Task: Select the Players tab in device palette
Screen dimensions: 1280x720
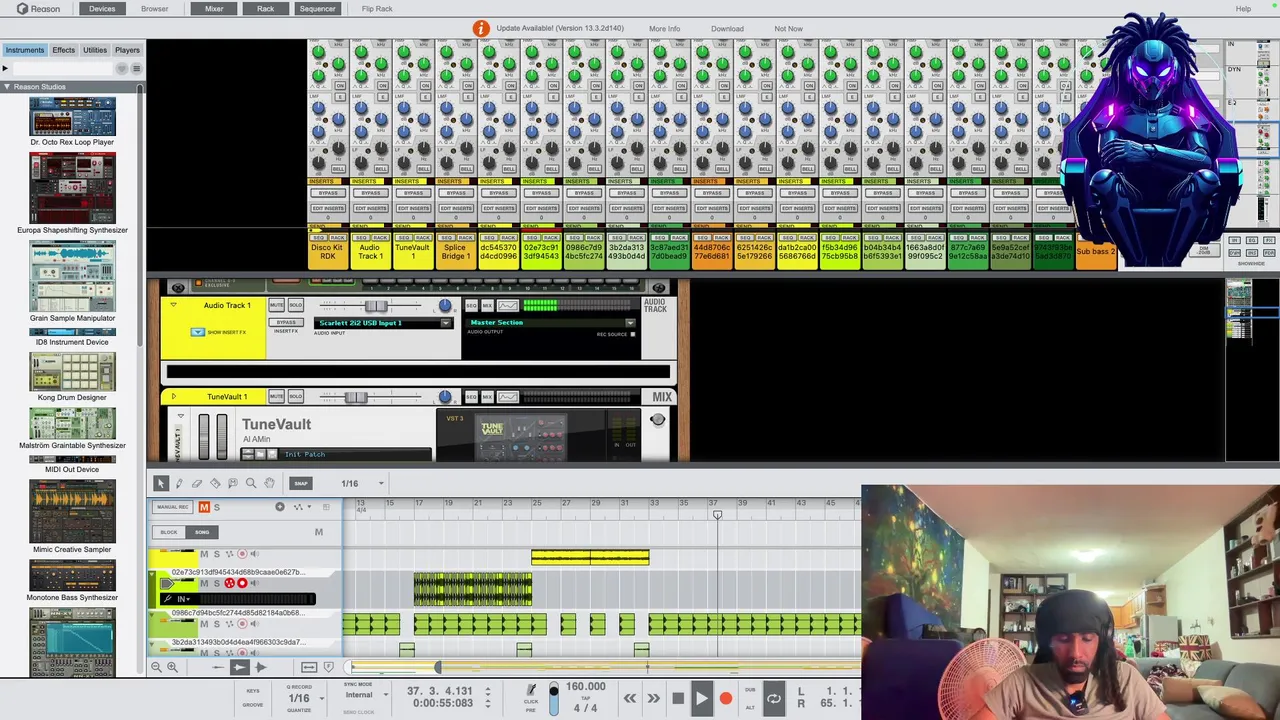Action: click(x=127, y=50)
